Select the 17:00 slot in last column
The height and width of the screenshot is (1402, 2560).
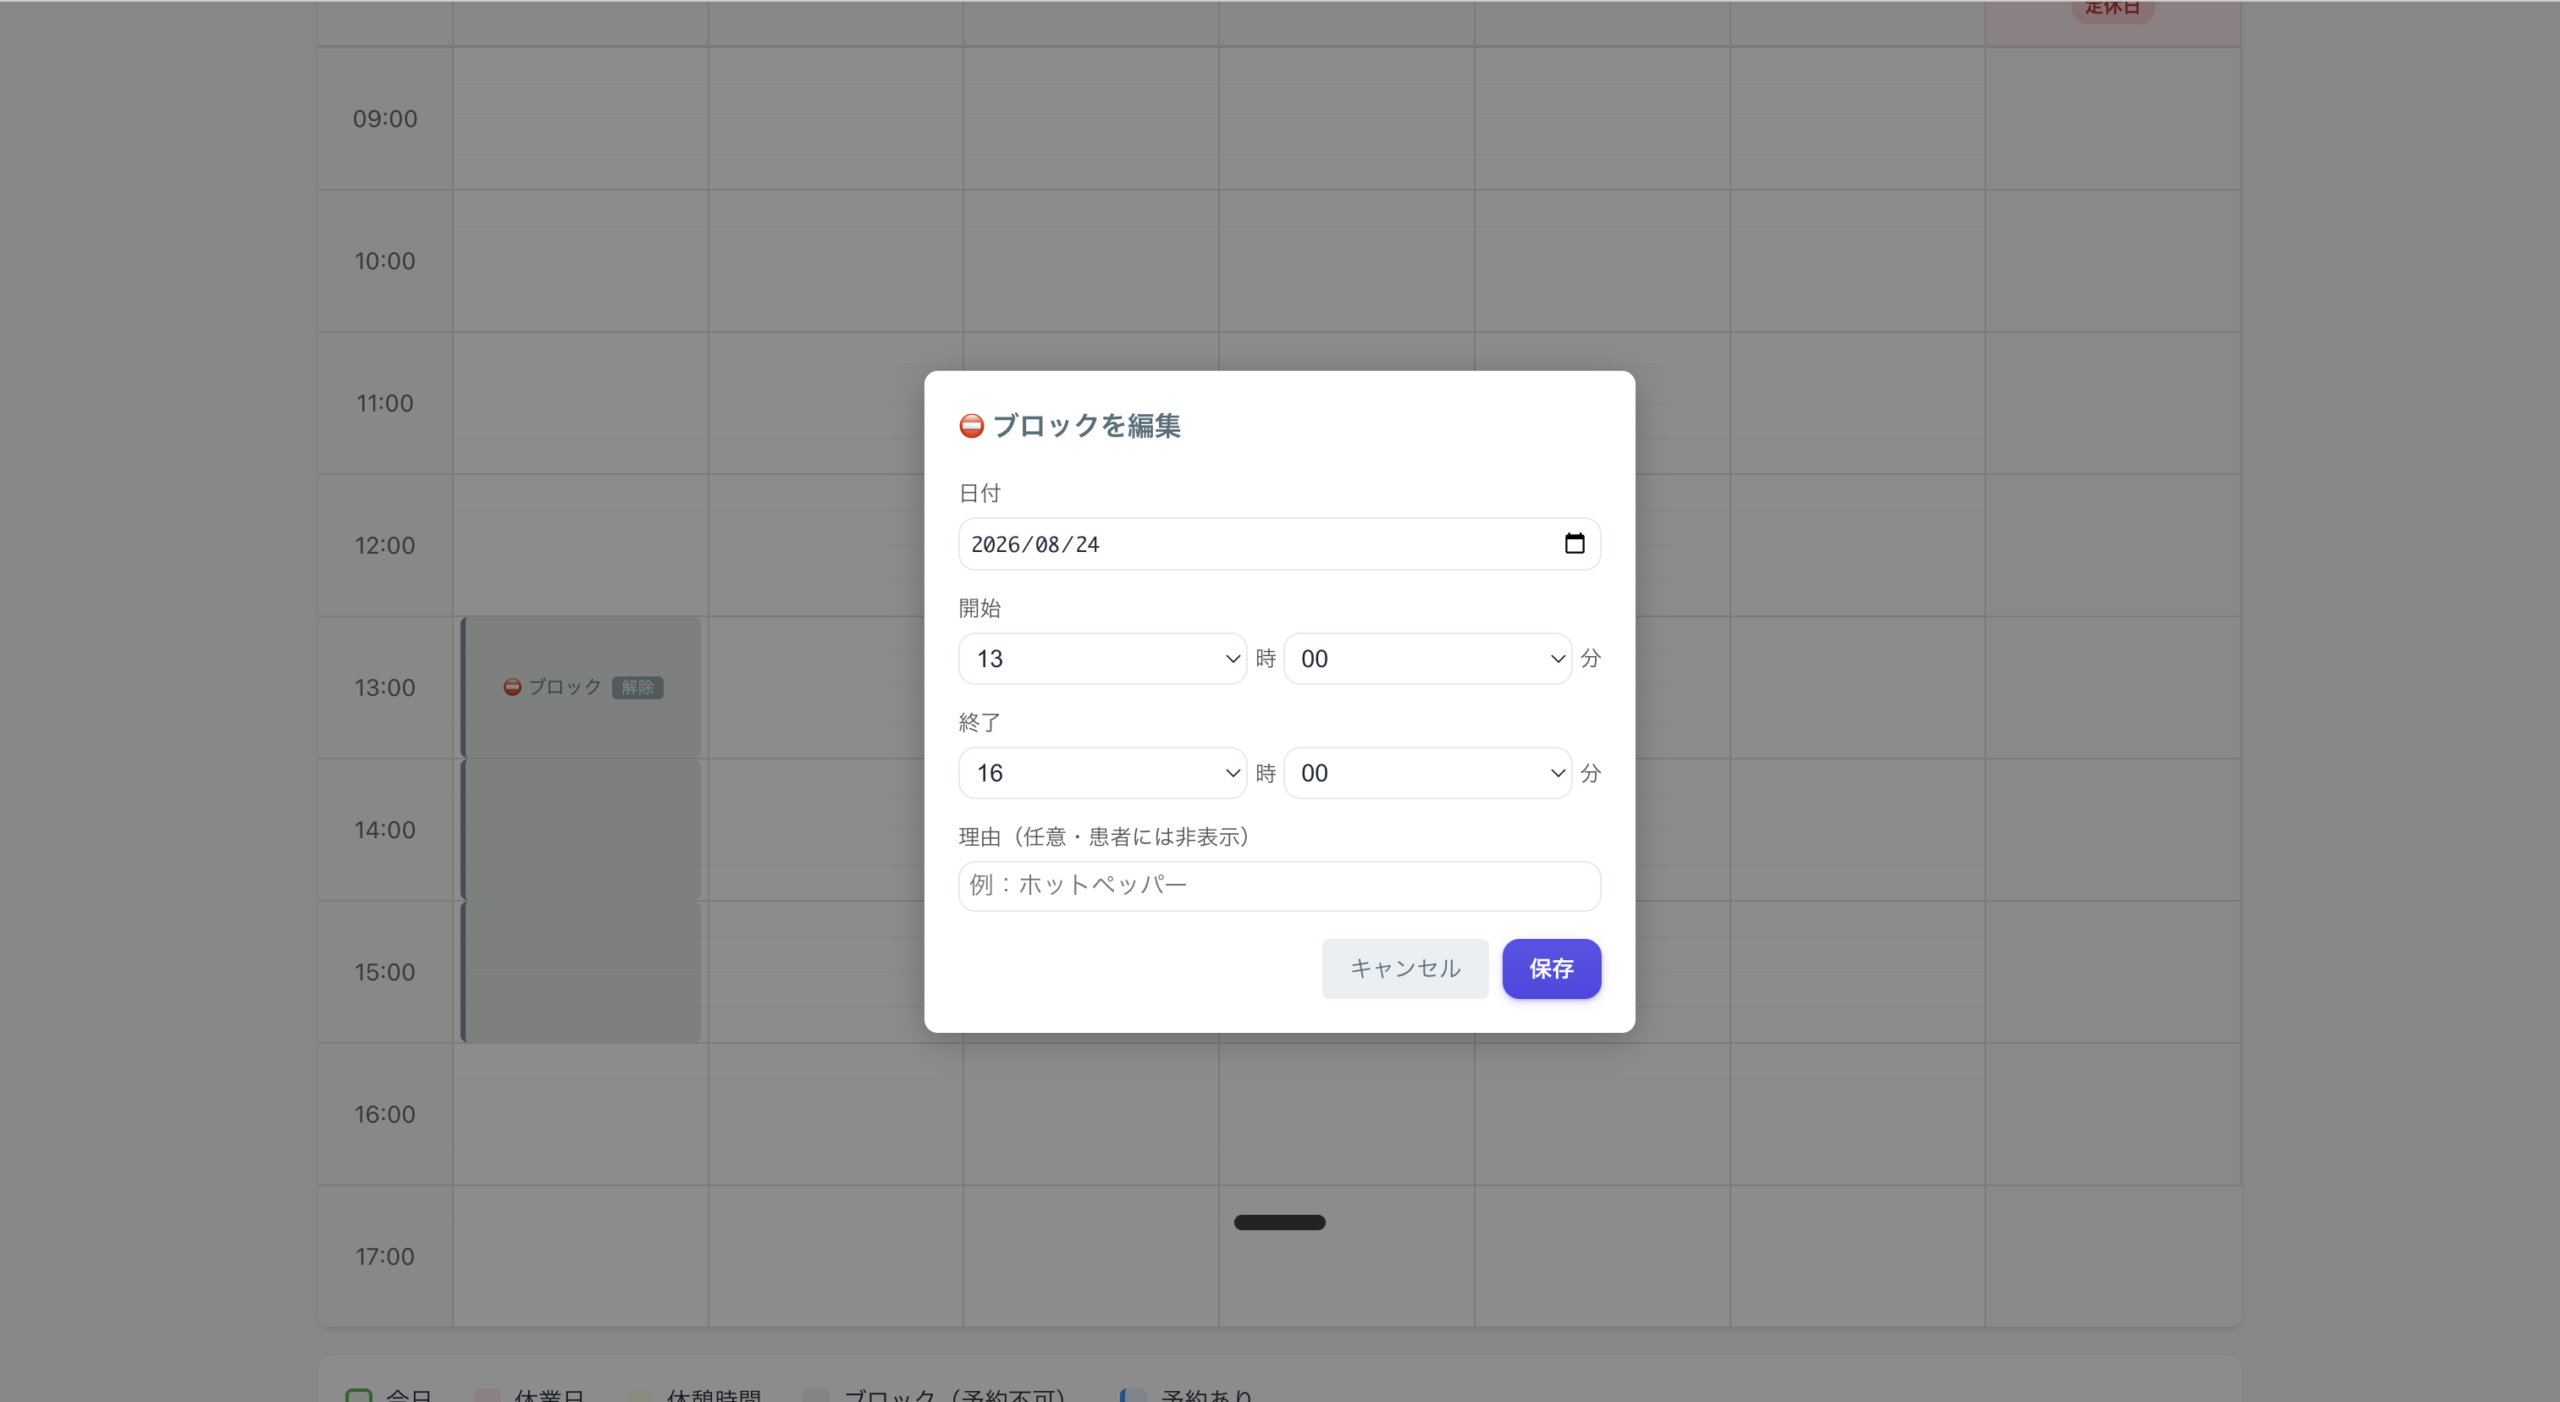[2112, 1256]
